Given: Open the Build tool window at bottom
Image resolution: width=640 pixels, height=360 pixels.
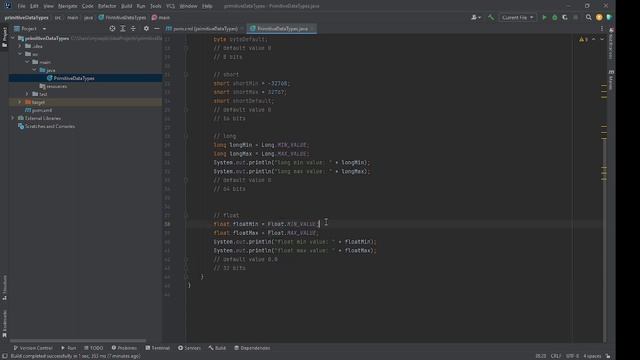Looking at the screenshot, I should pyautogui.click(x=217, y=348).
